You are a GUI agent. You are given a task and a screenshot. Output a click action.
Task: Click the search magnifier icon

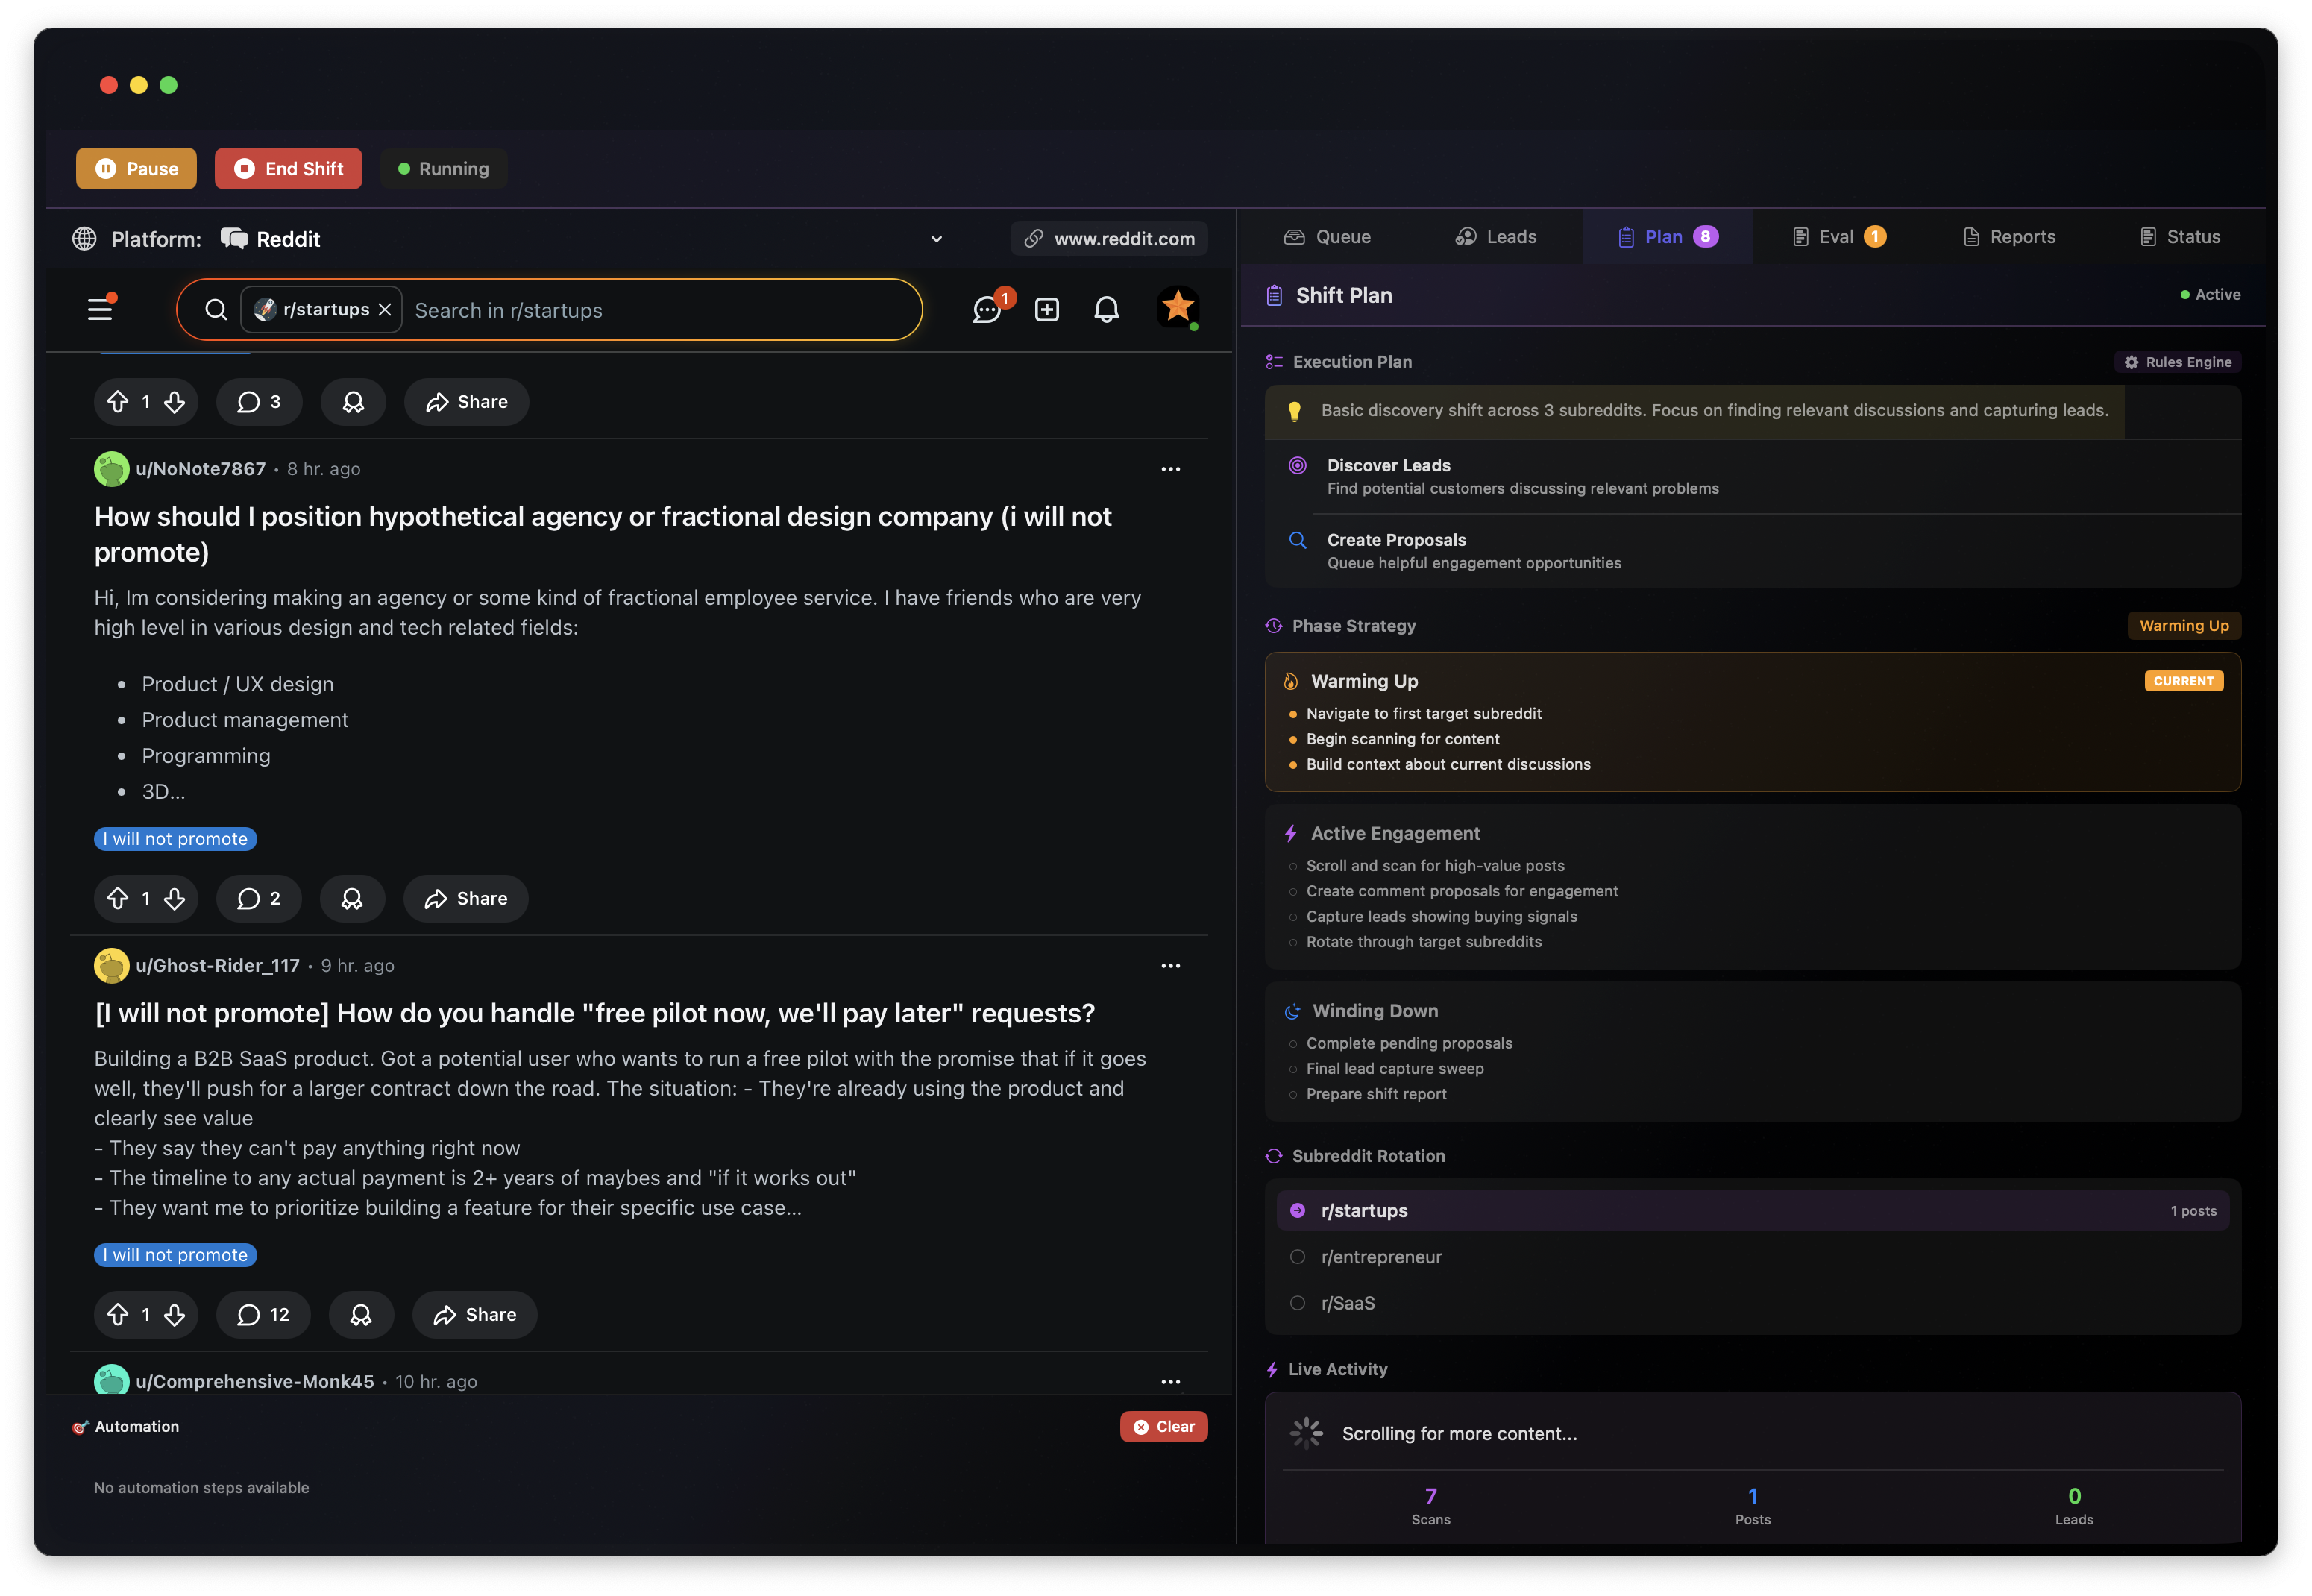pos(216,310)
